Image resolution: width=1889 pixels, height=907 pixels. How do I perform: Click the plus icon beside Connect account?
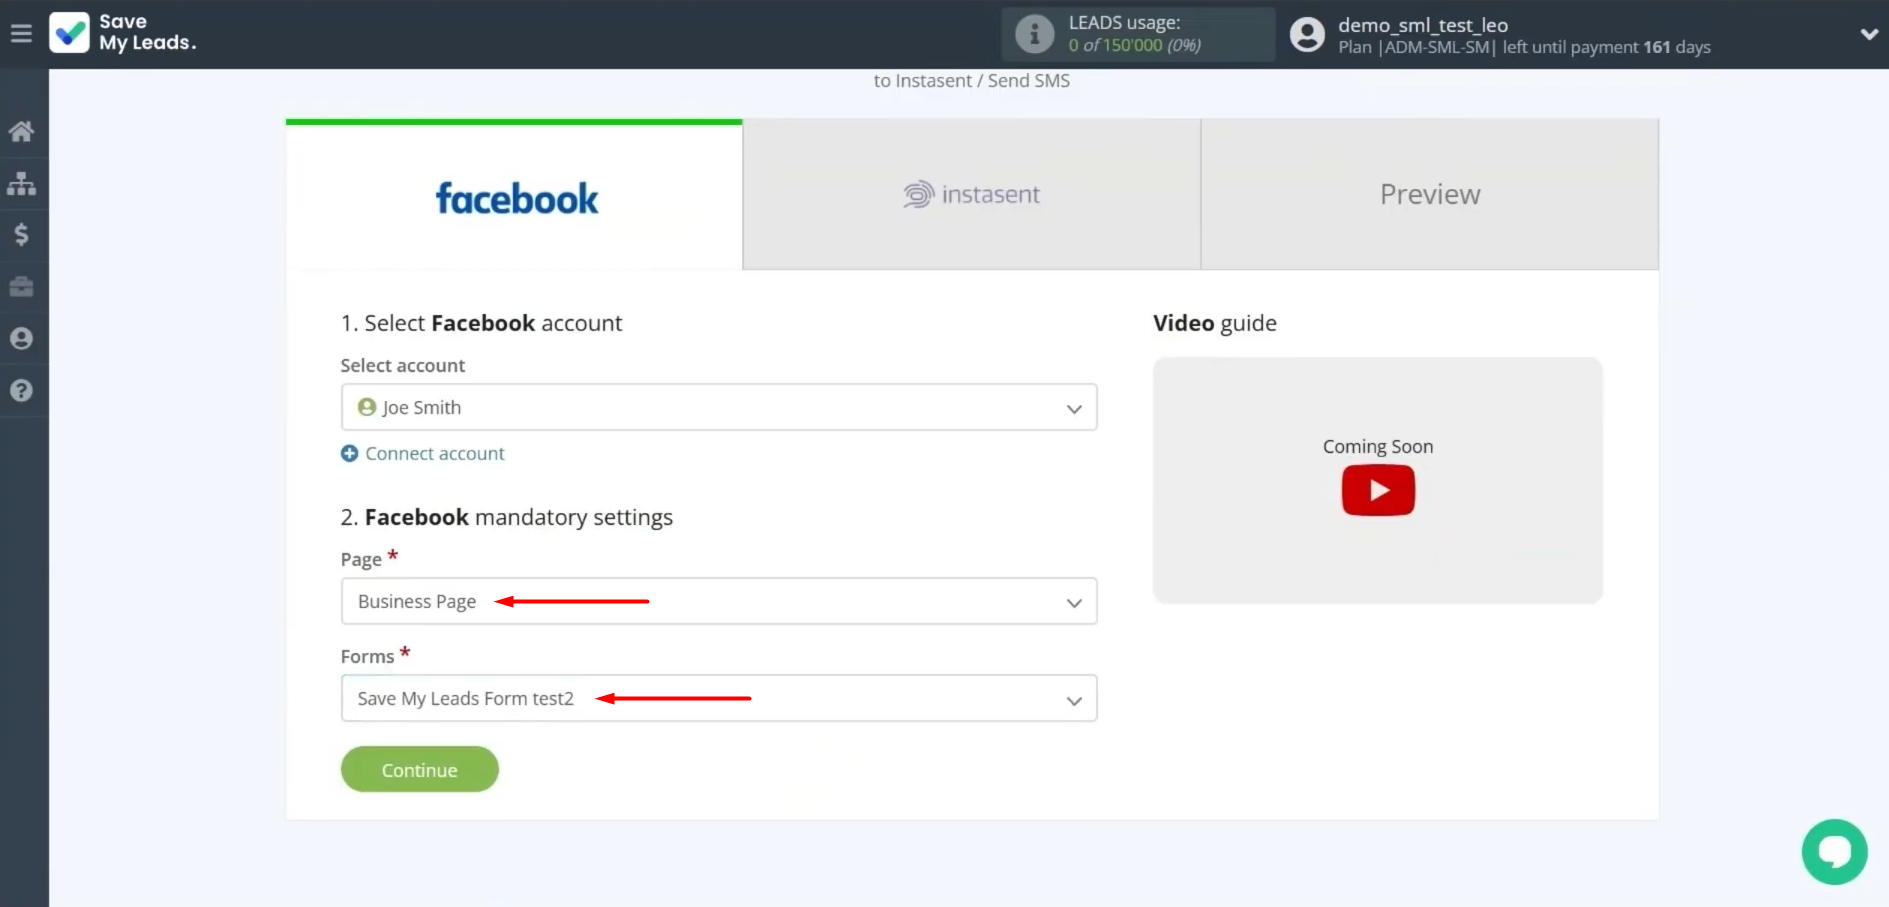pos(350,454)
